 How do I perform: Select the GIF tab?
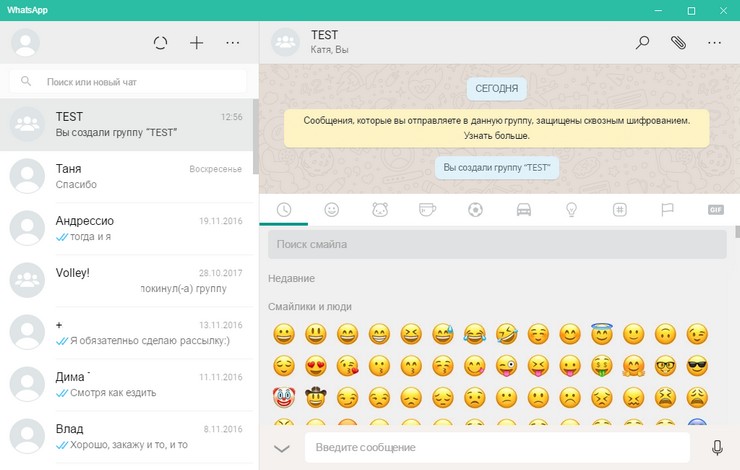[715, 210]
